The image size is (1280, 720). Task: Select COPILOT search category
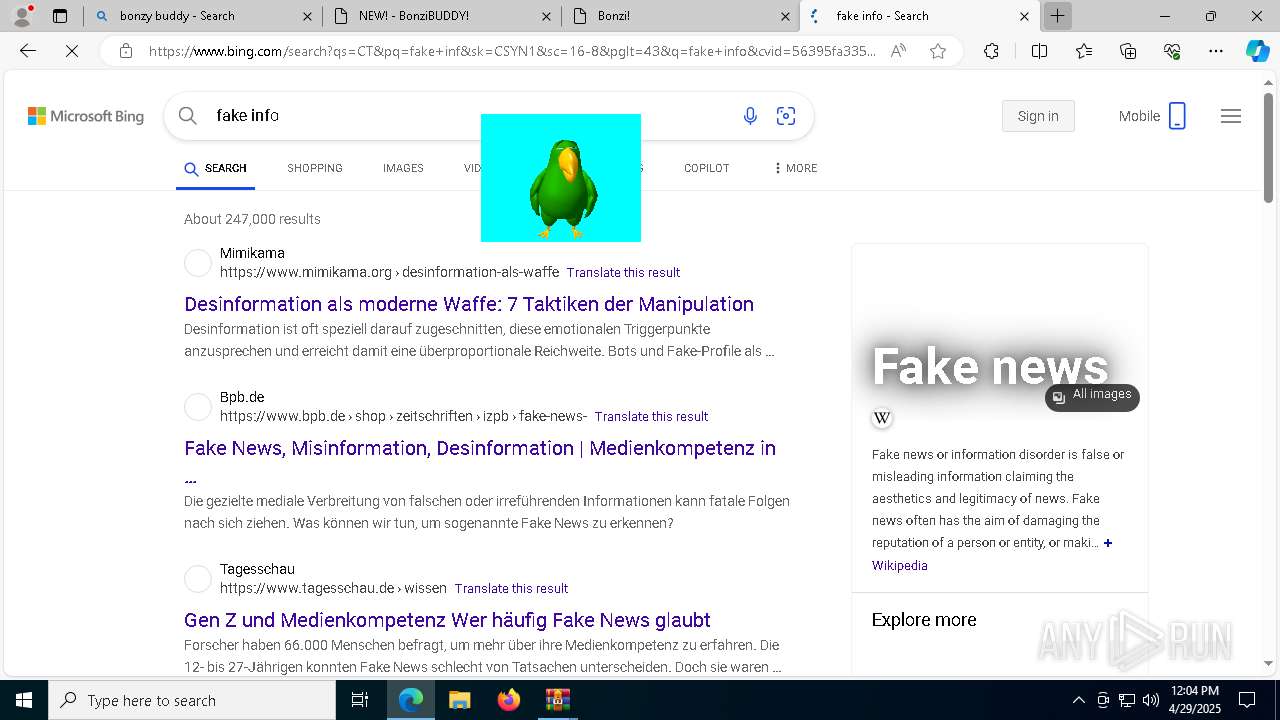tap(707, 168)
